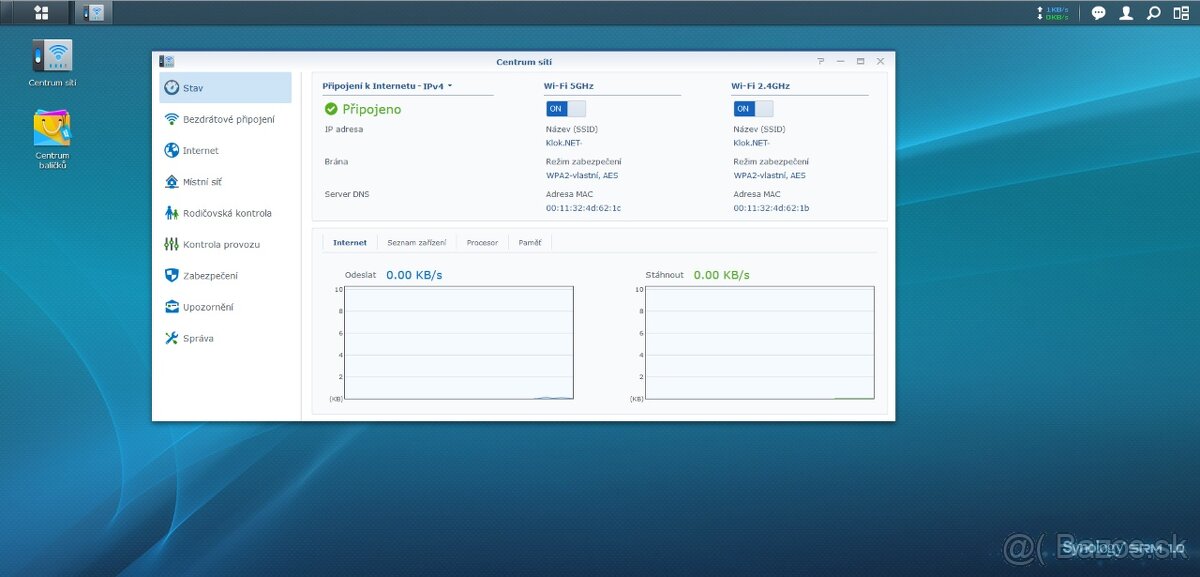Click MAC address 00:11:32:4d:62:1b
The image size is (1200, 577).
[x=771, y=208]
